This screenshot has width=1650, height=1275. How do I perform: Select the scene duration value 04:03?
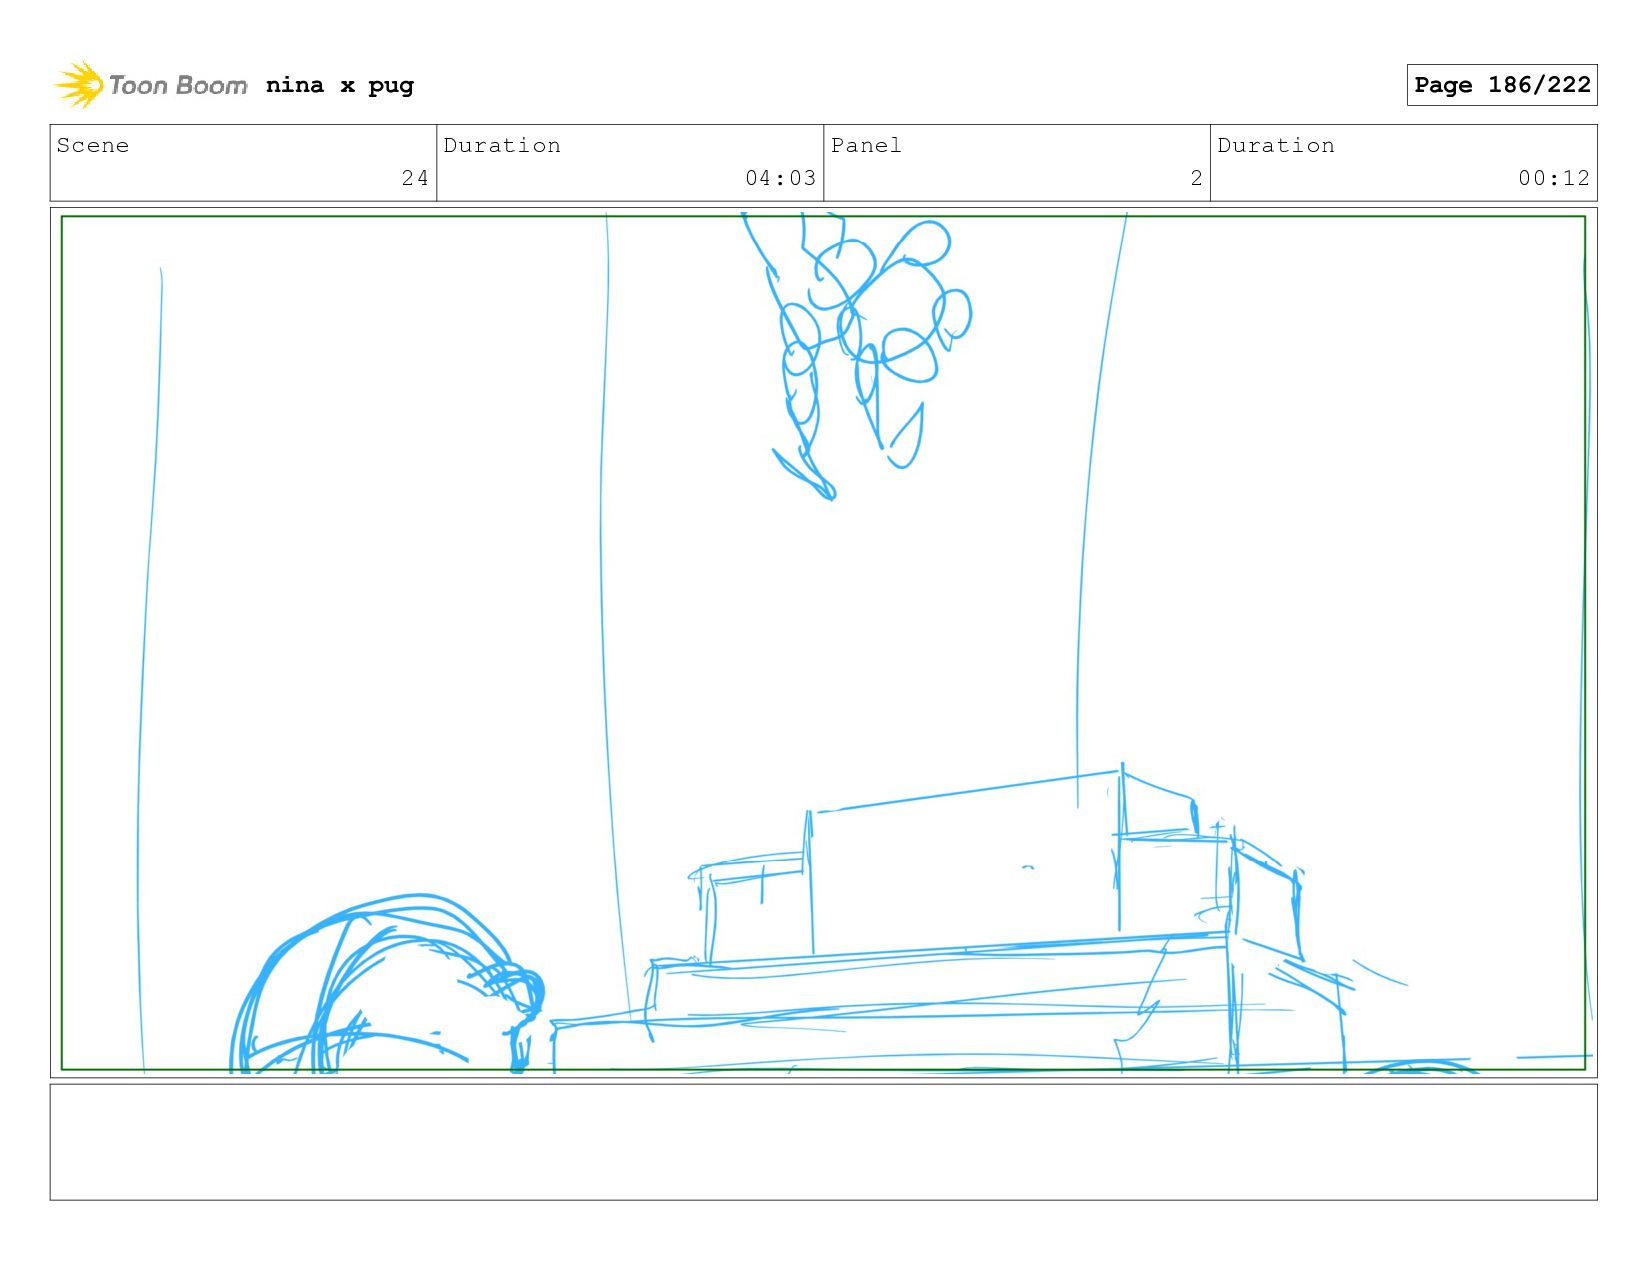(x=780, y=178)
